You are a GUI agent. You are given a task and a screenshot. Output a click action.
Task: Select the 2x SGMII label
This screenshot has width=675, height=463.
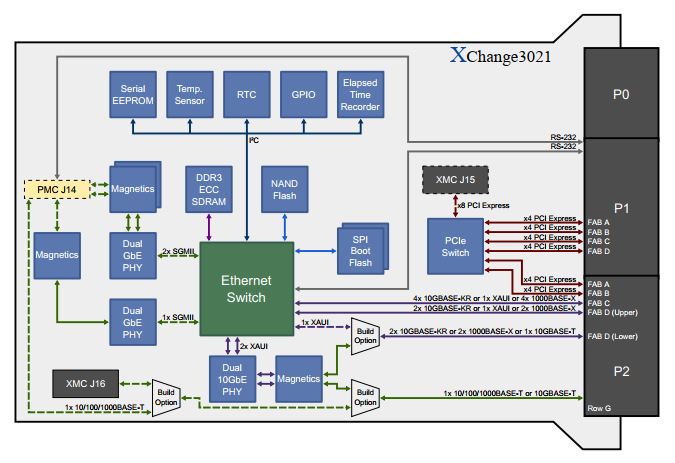(x=178, y=251)
